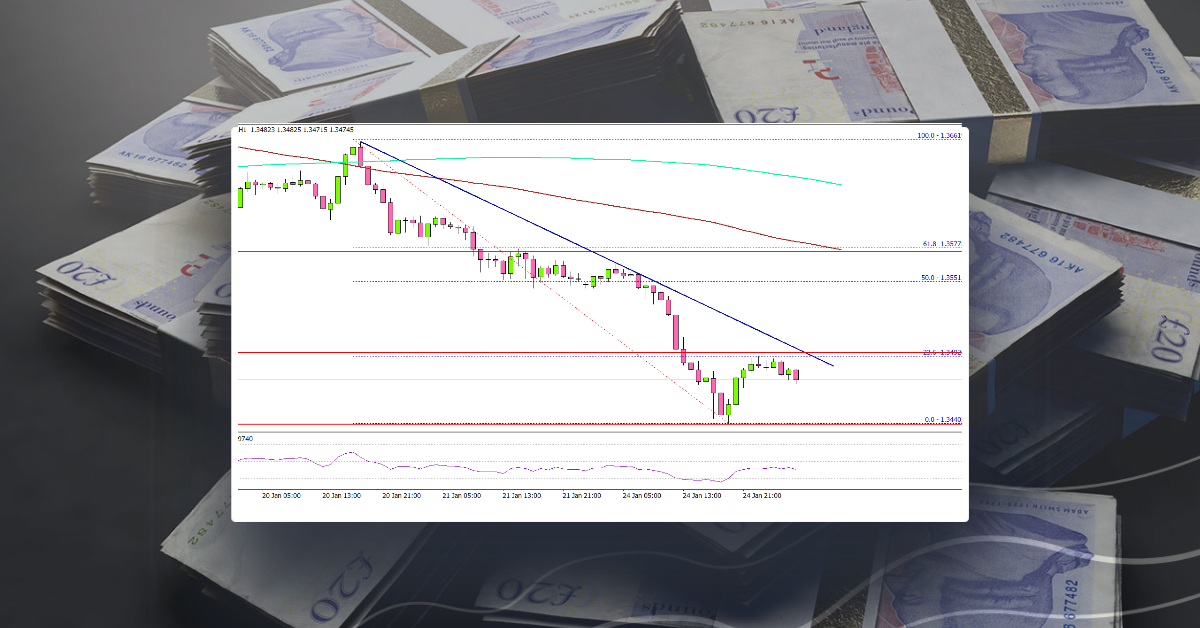Screen dimensions: 1200x628
Task: Click the 9740 indicator value label
Action: [x=244, y=440]
